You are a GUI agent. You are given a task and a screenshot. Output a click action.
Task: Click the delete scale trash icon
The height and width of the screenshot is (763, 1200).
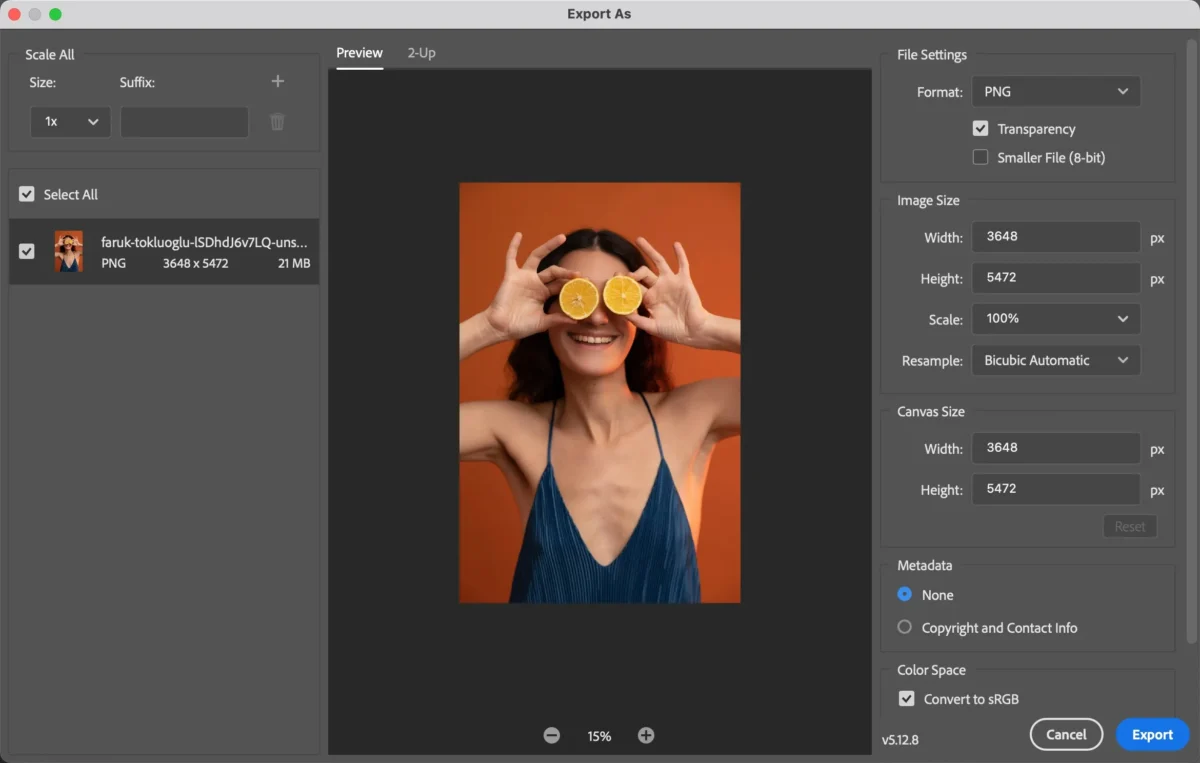click(x=277, y=121)
